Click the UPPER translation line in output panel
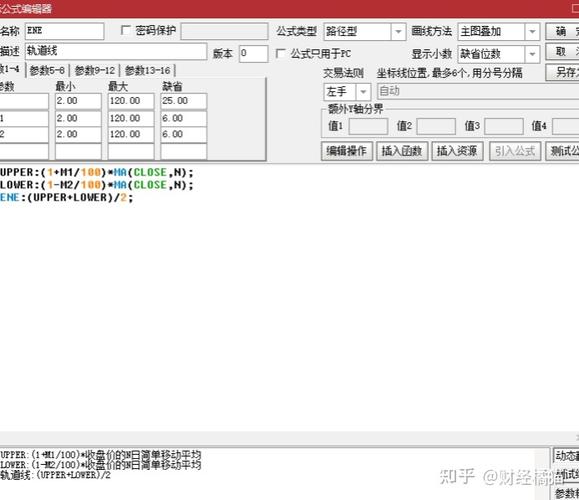Image resolution: width=579 pixels, height=500 pixels. click(x=100, y=455)
